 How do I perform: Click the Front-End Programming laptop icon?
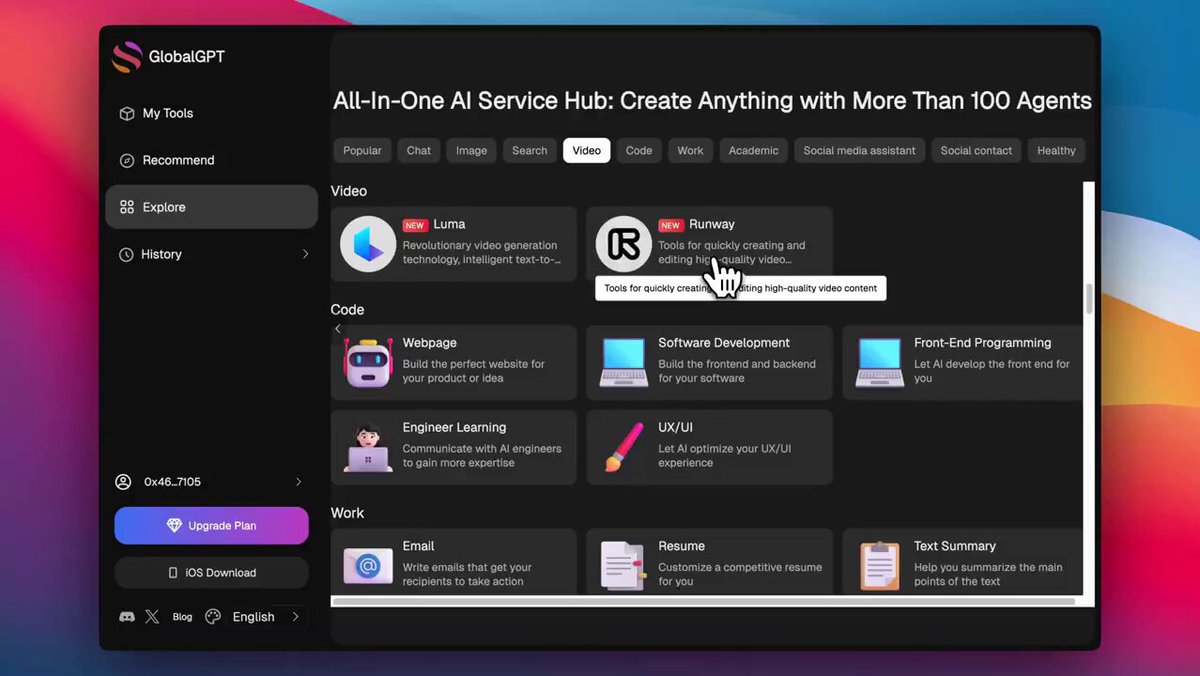tap(880, 362)
